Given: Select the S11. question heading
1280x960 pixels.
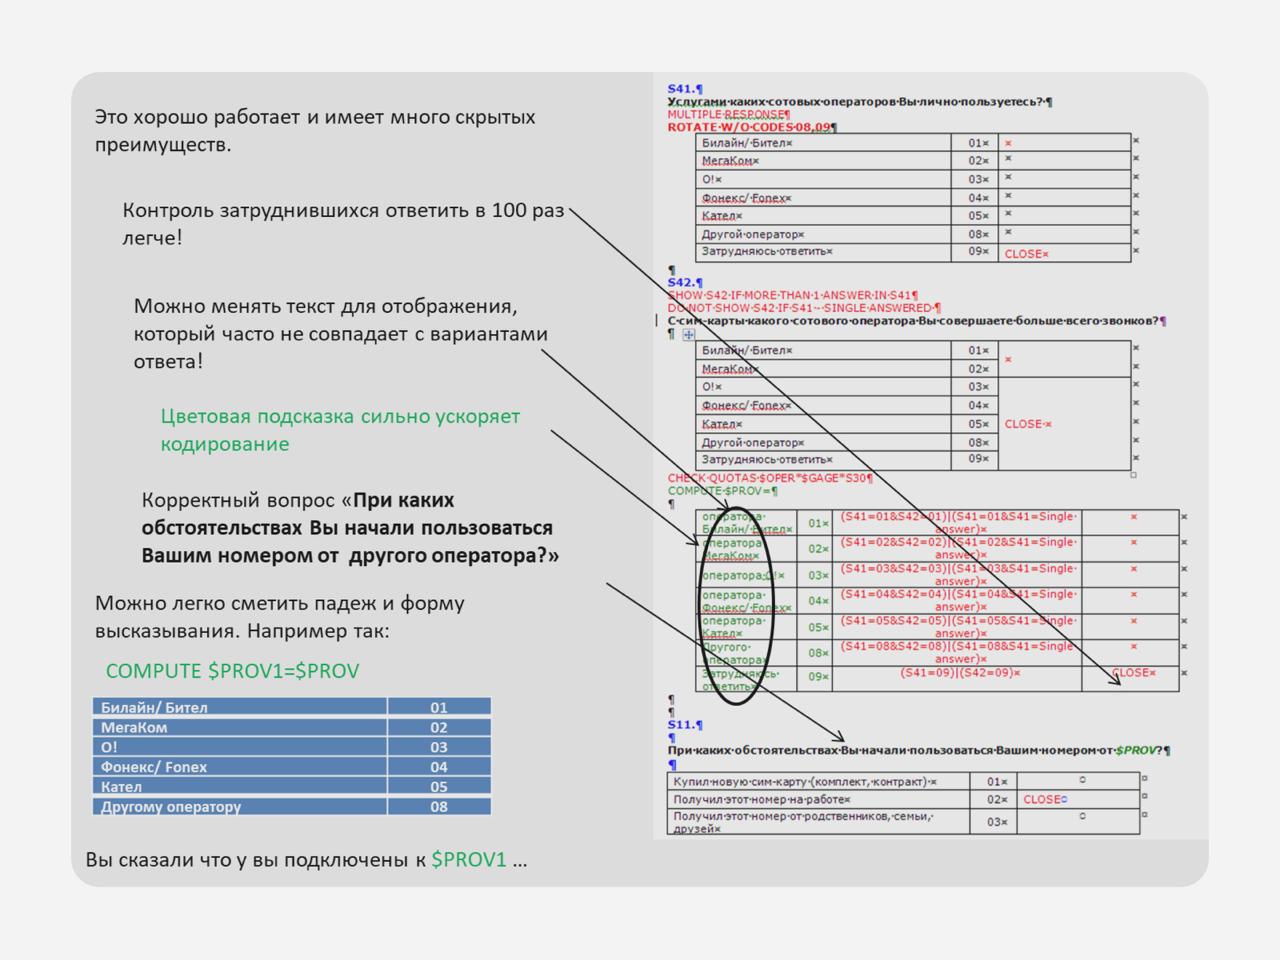Looking at the screenshot, I should [685, 725].
